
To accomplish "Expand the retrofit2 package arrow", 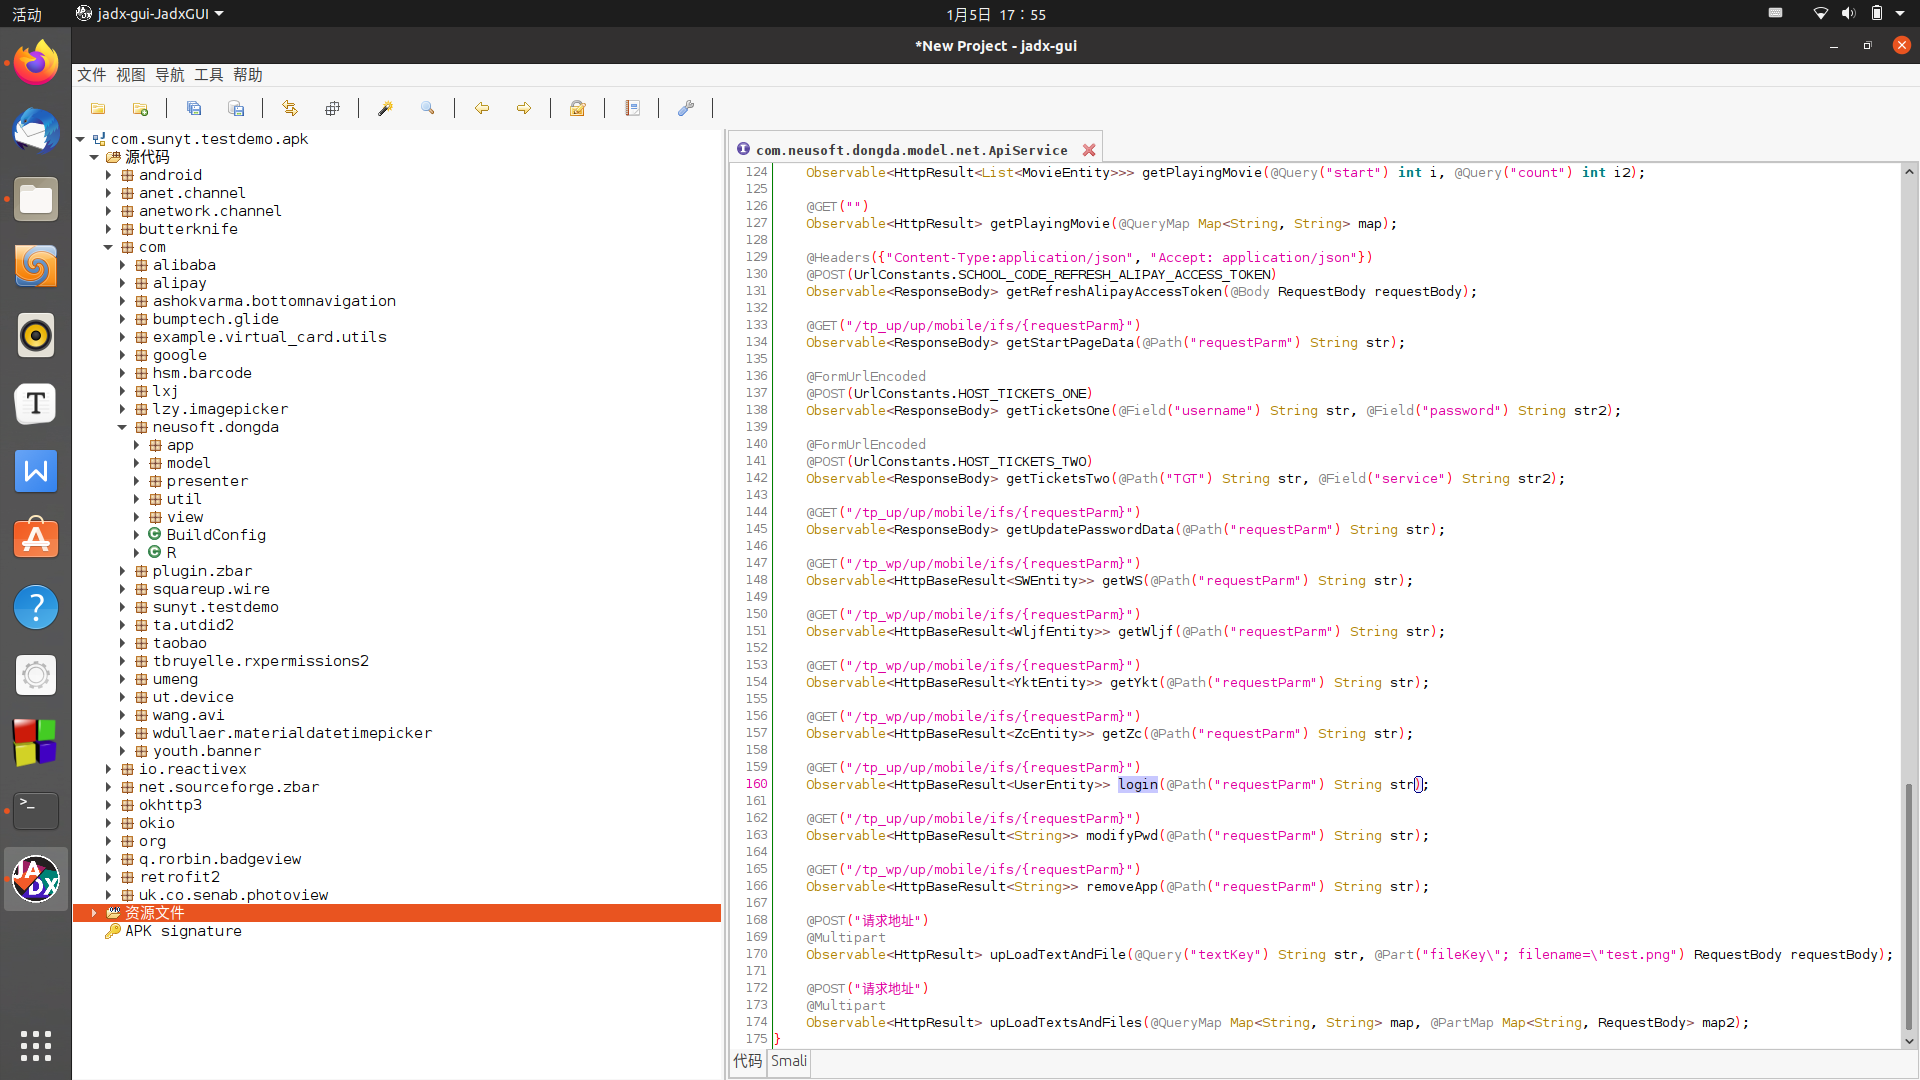I will 108,877.
